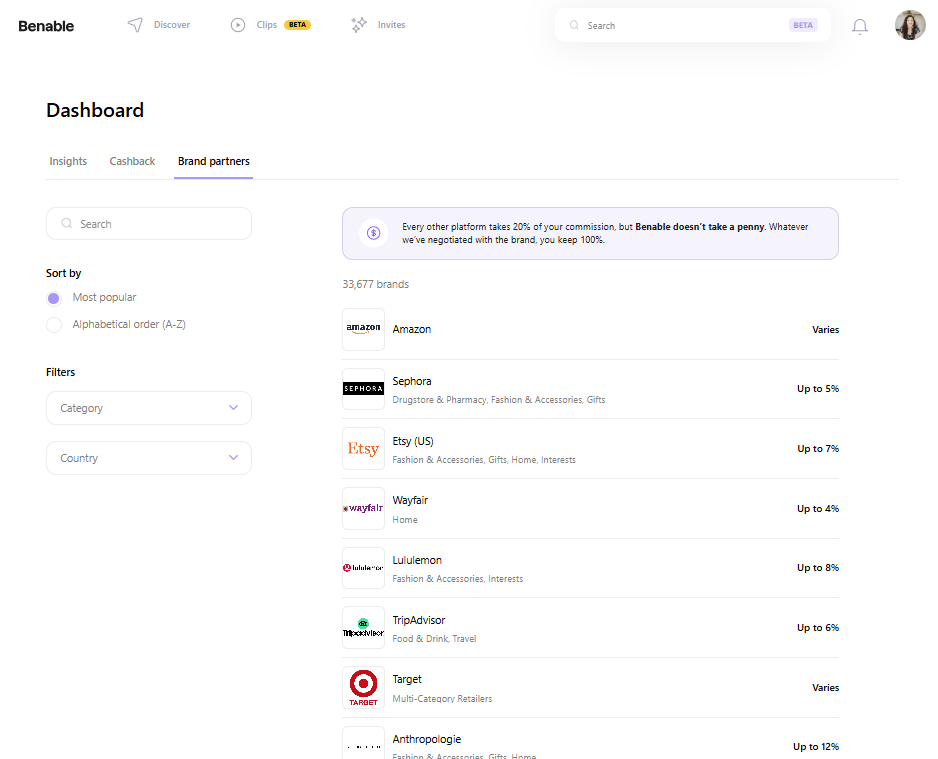Image resolution: width=938 pixels, height=759 pixels.
Task: Open the Anthropologie brand logo
Action: pyautogui.click(x=363, y=745)
